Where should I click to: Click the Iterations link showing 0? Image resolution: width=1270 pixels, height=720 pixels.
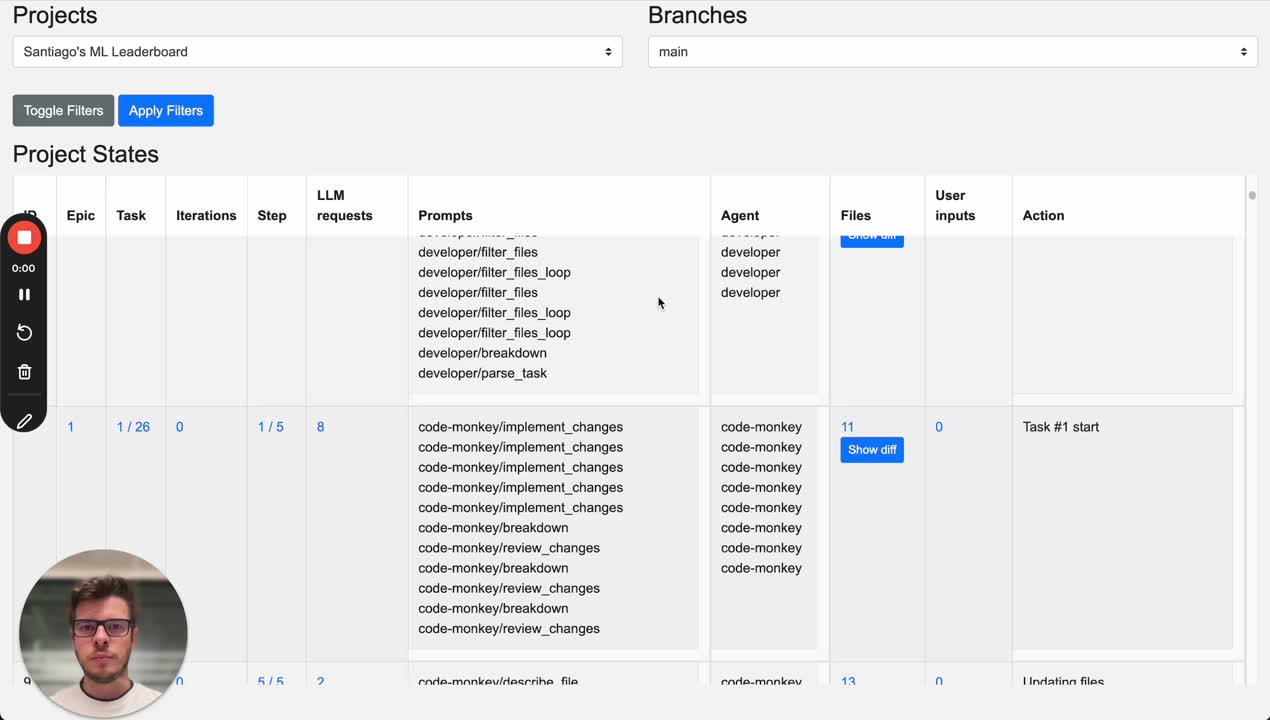[x=179, y=427]
